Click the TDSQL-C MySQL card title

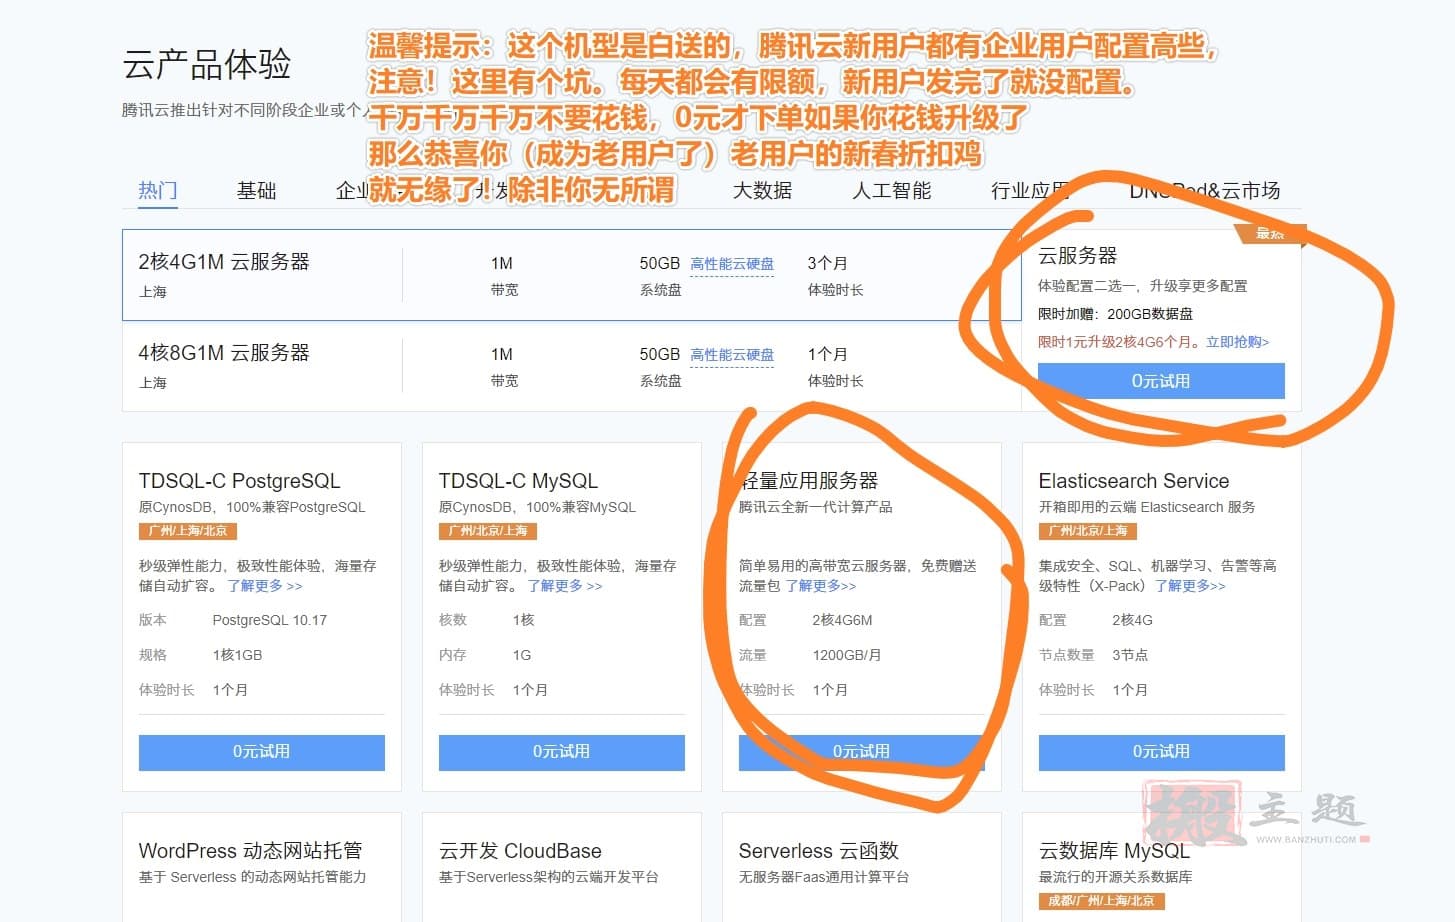(518, 481)
